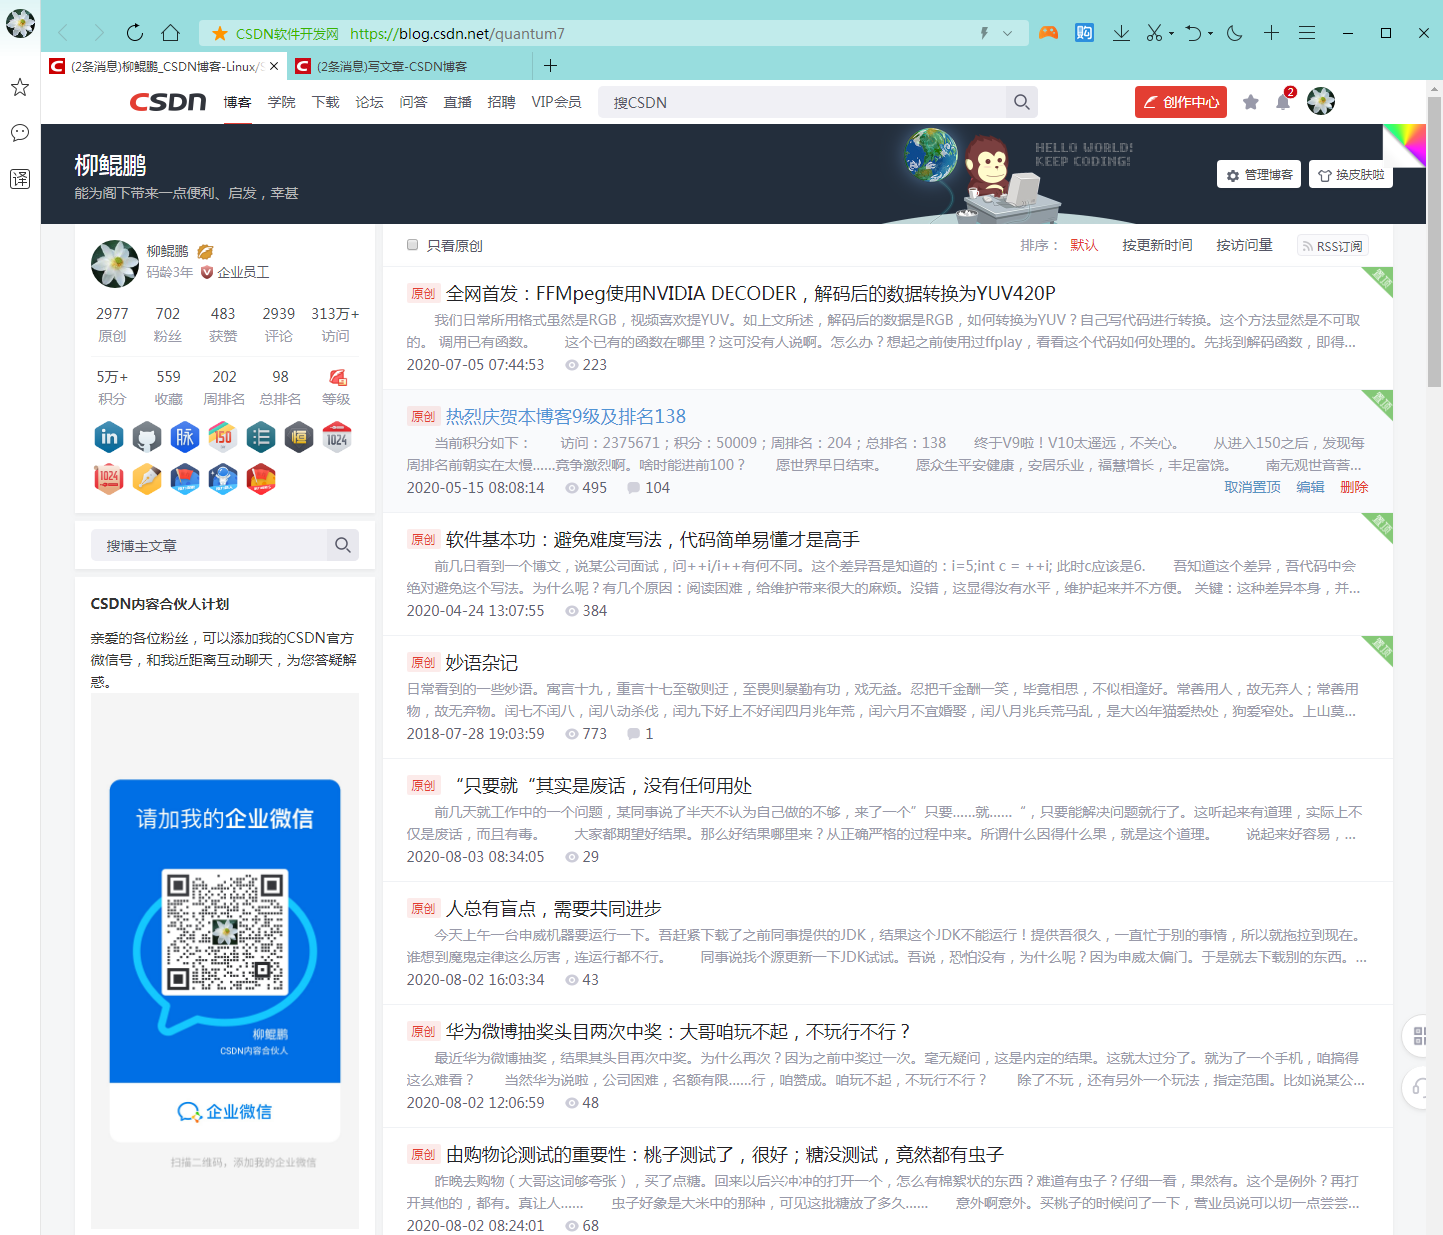Click the undo/restore closed tab icon
Image resolution: width=1443 pixels, height=1235 pixels.
(x=1193, y=33)
